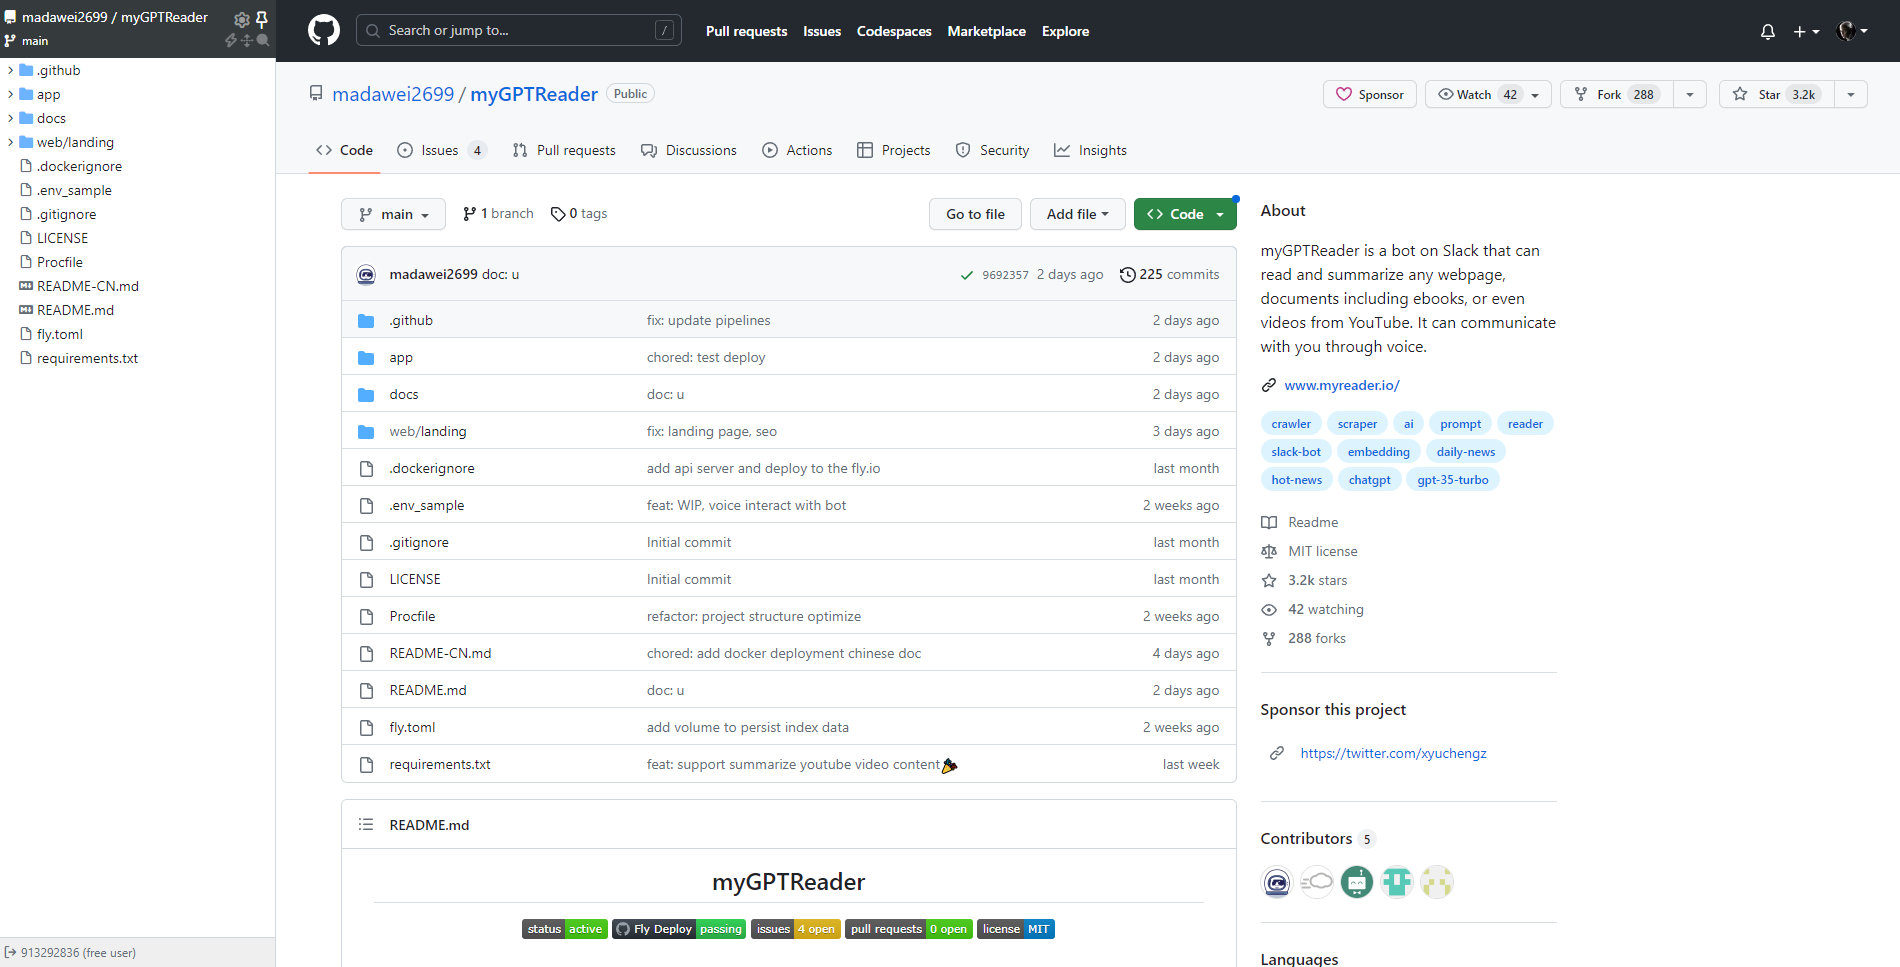Image resolution: width=1900 pixels, height=967 pixels.
Task: Switch to the Insights tab
Action: (1090, 150)
